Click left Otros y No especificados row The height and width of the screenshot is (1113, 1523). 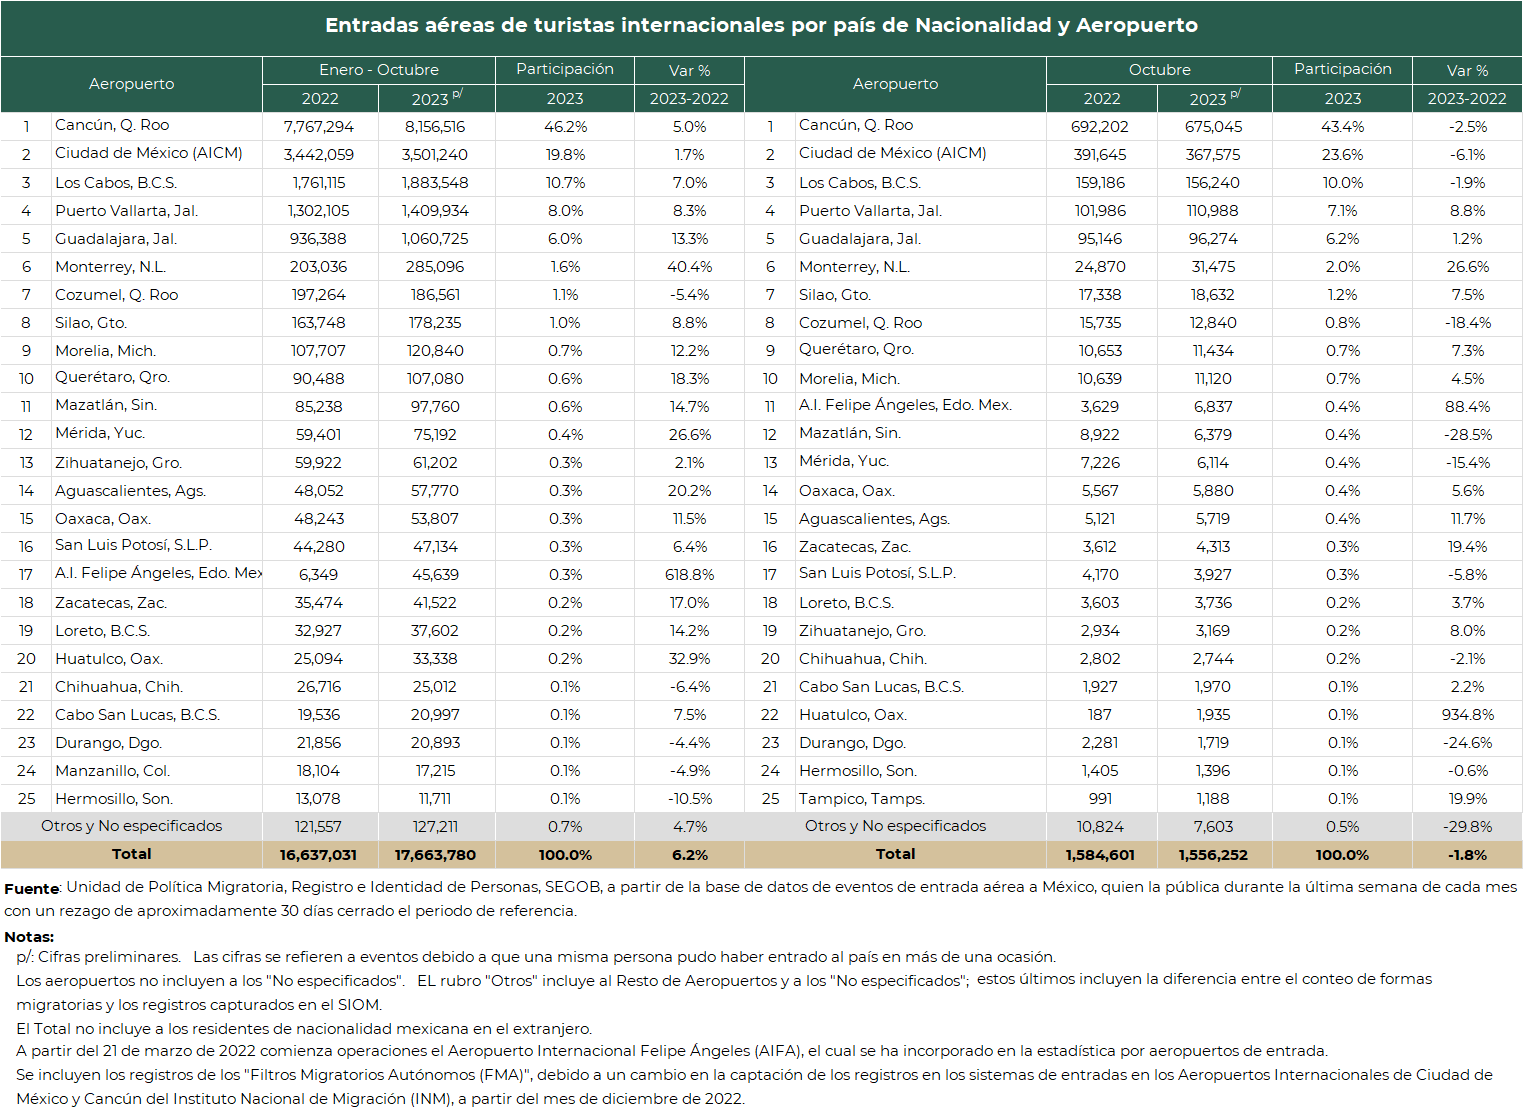pyautogui.click(x=372, y=826)
